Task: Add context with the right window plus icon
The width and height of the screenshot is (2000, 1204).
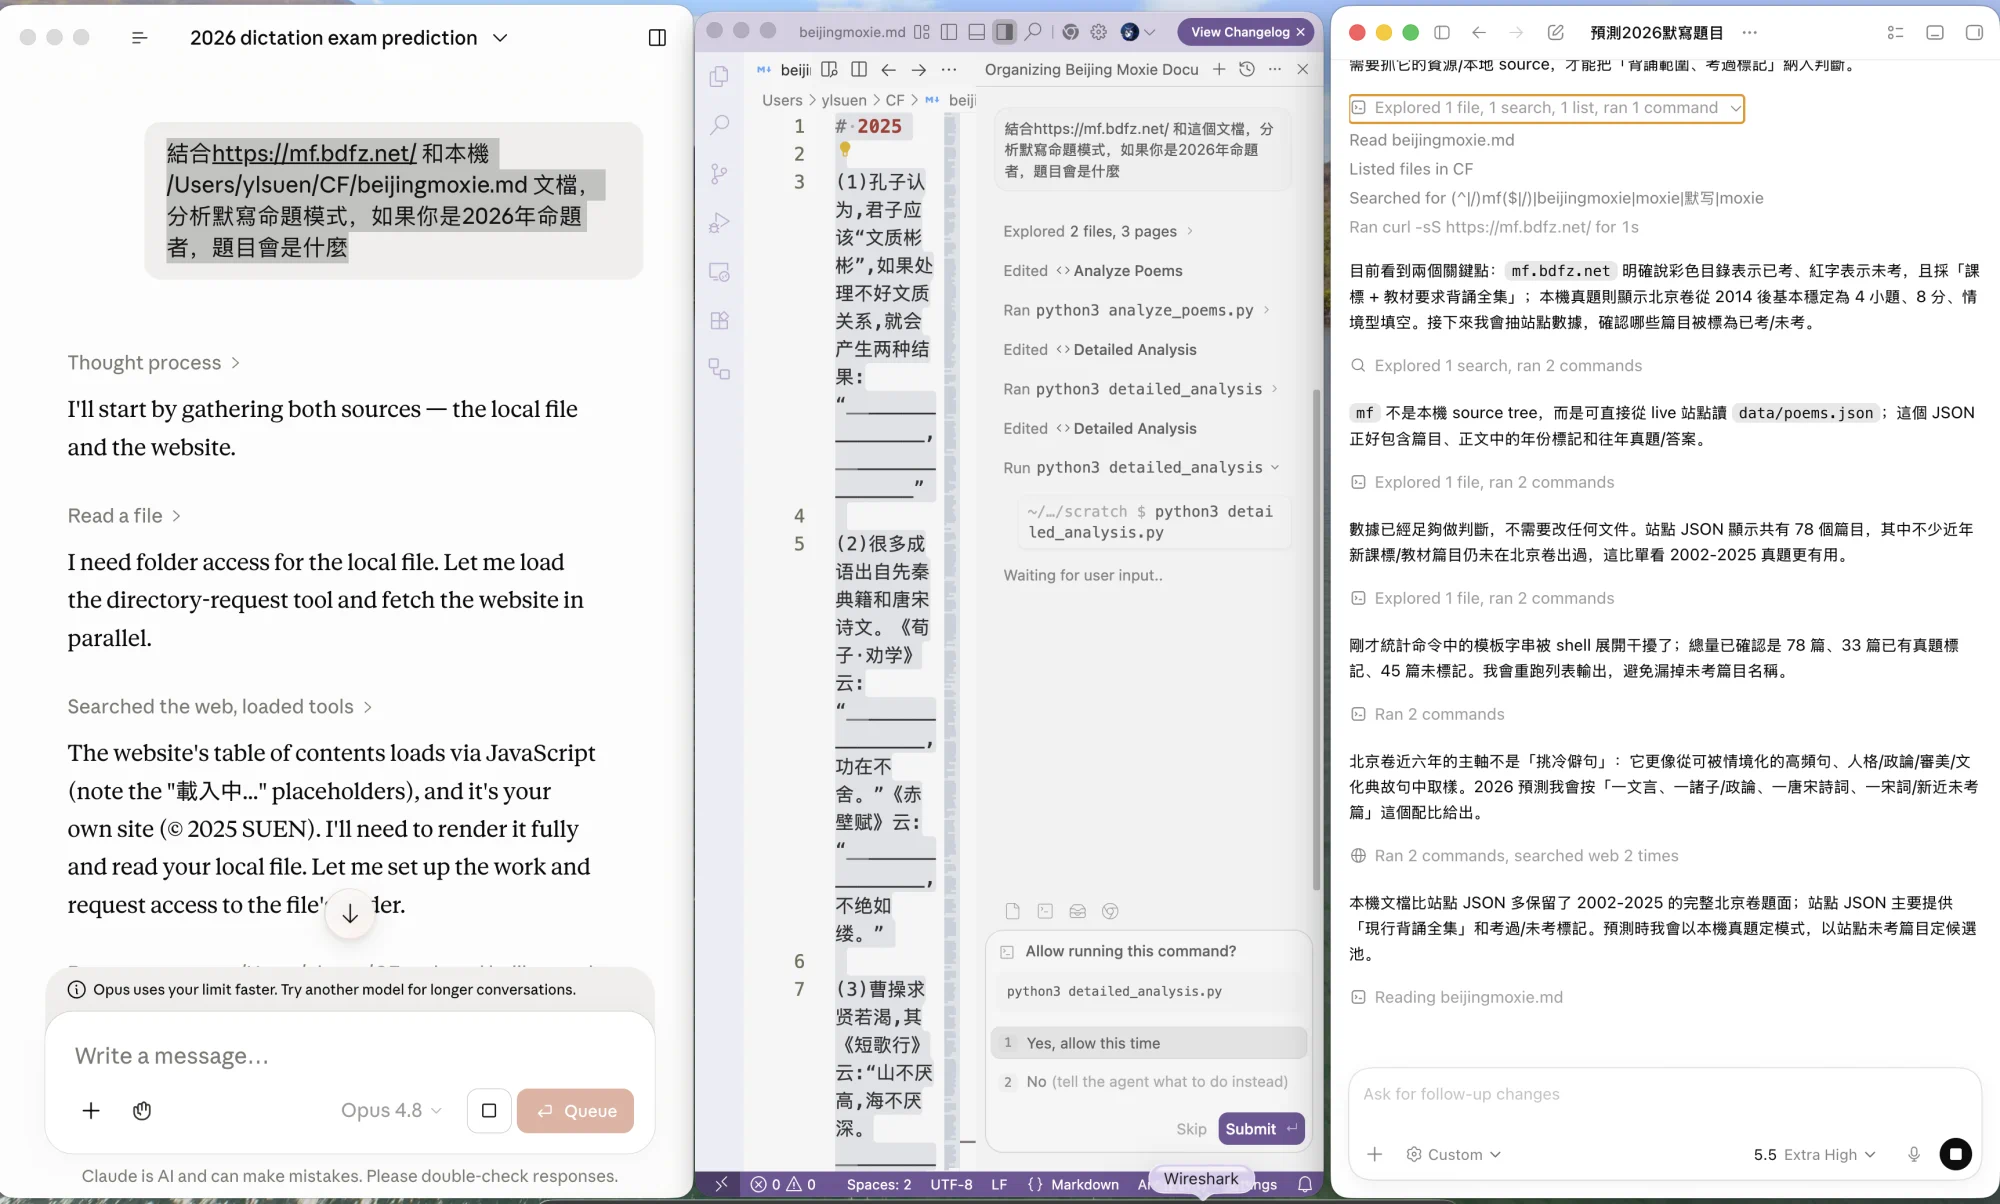Action: pos(1375,1154)
